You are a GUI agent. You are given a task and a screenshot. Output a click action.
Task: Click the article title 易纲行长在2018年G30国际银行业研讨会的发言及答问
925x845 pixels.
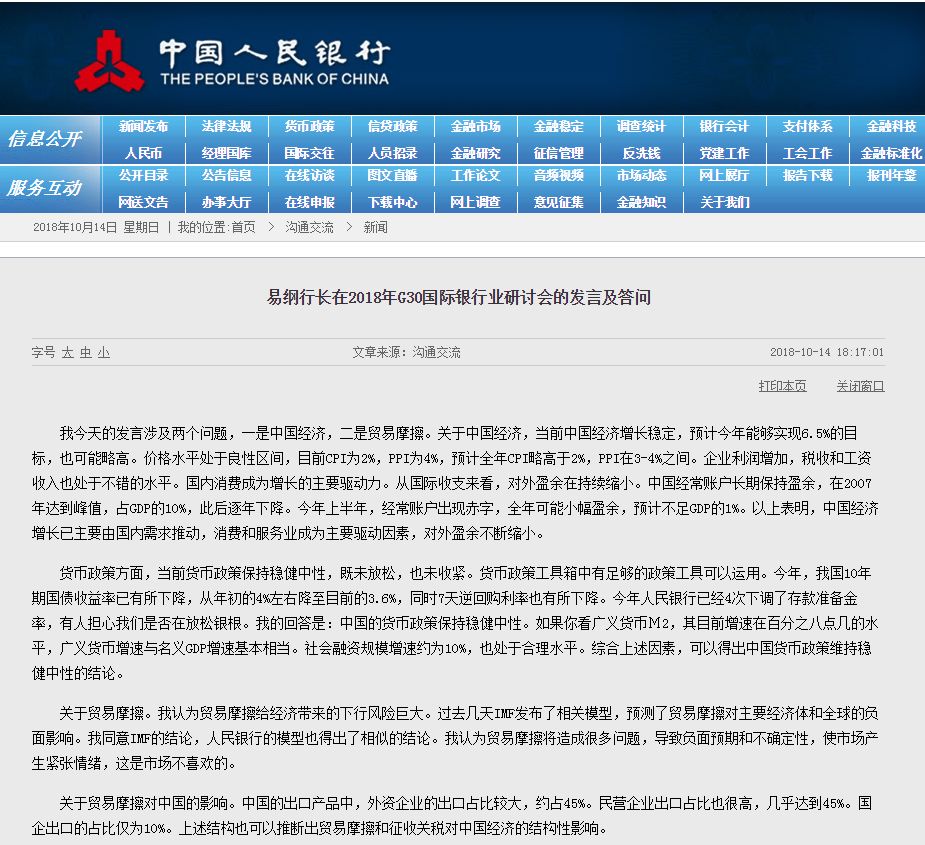[459, 297]
